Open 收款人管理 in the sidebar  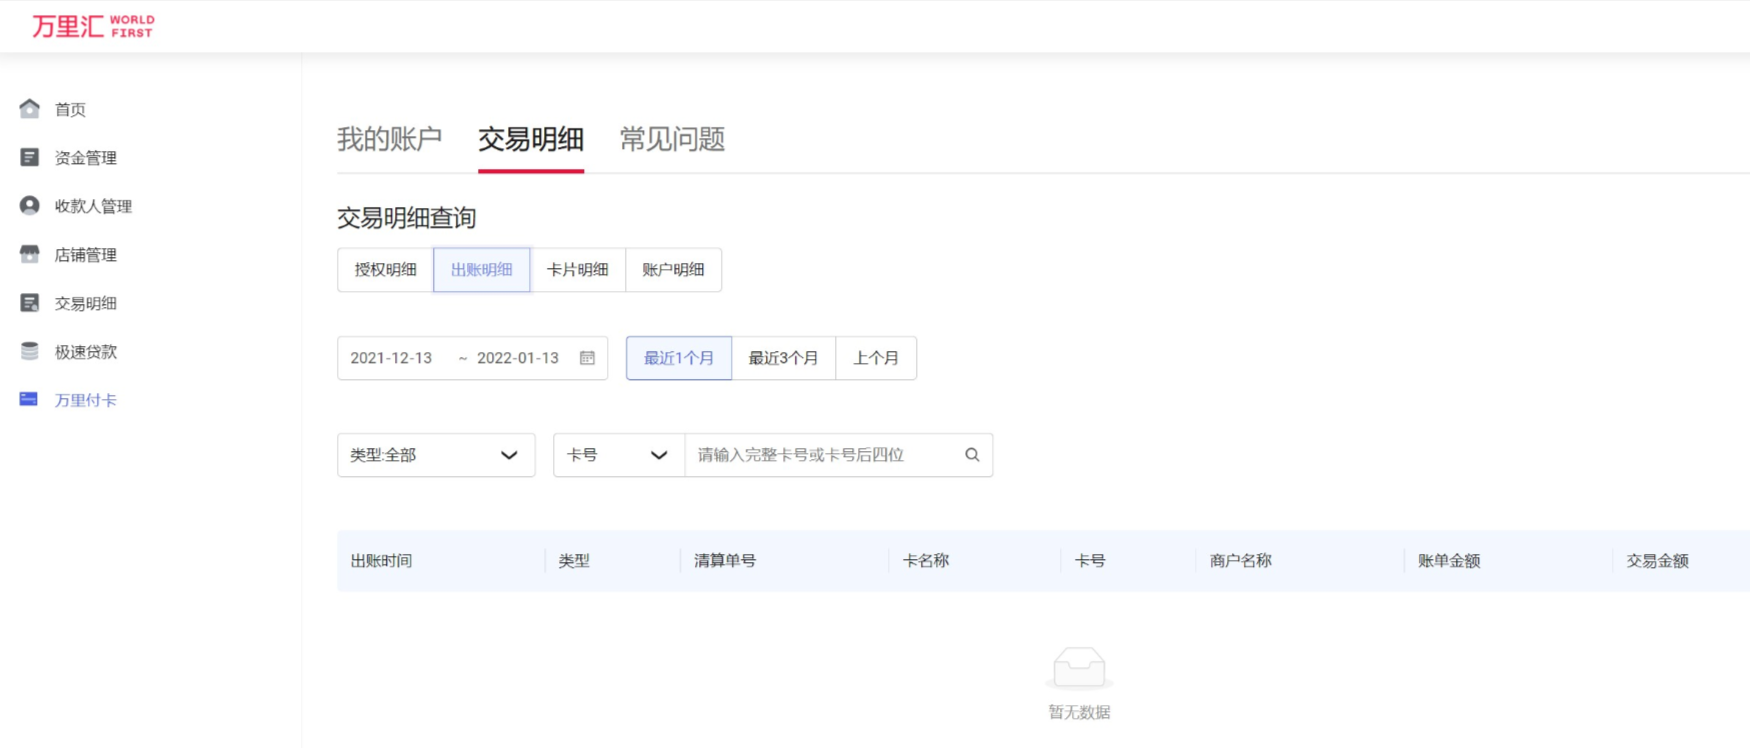pyautogui.click(x=93, y=206)
